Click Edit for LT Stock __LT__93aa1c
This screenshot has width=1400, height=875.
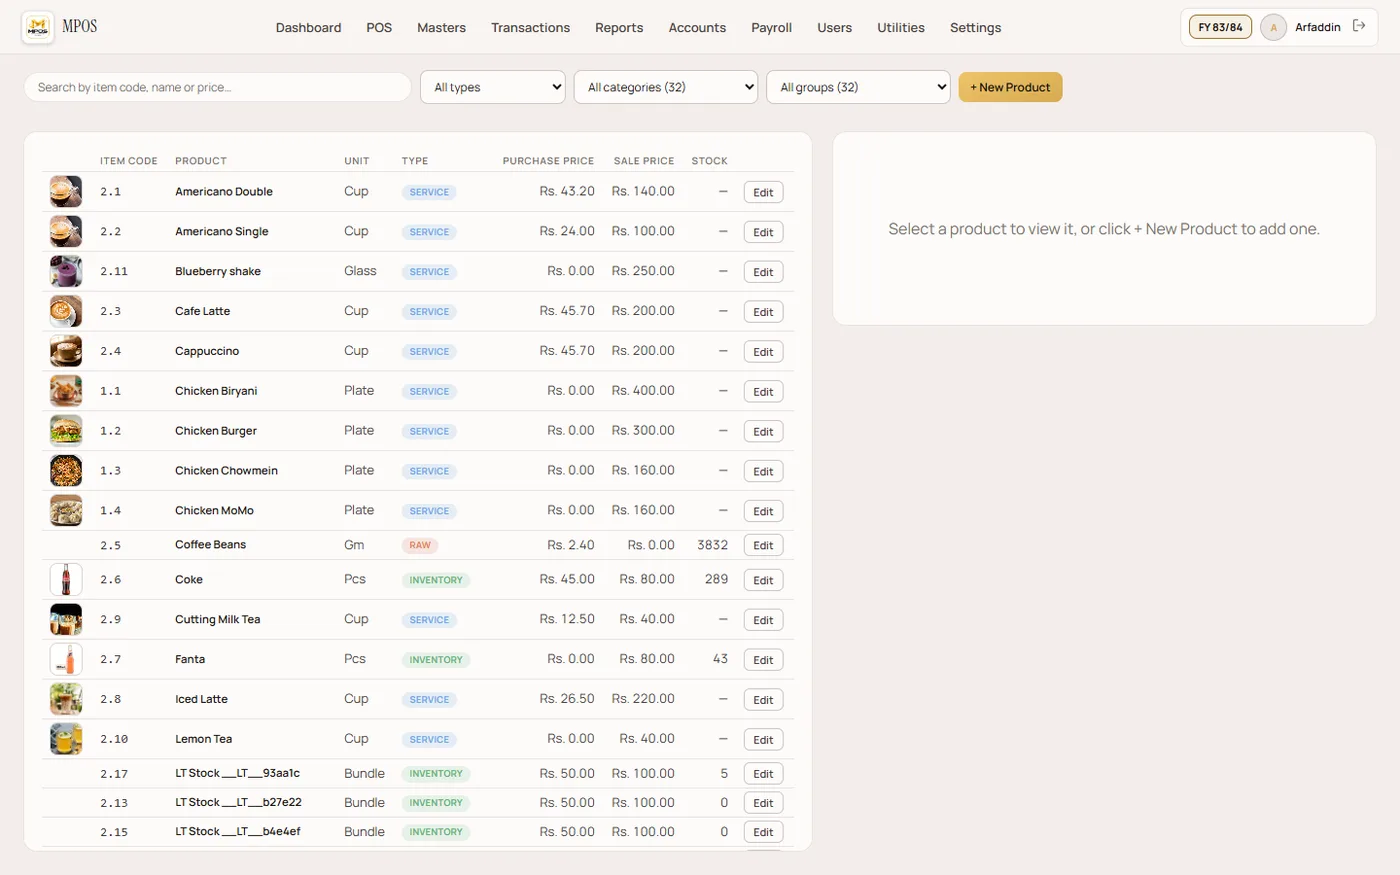[x=763, y=774]
